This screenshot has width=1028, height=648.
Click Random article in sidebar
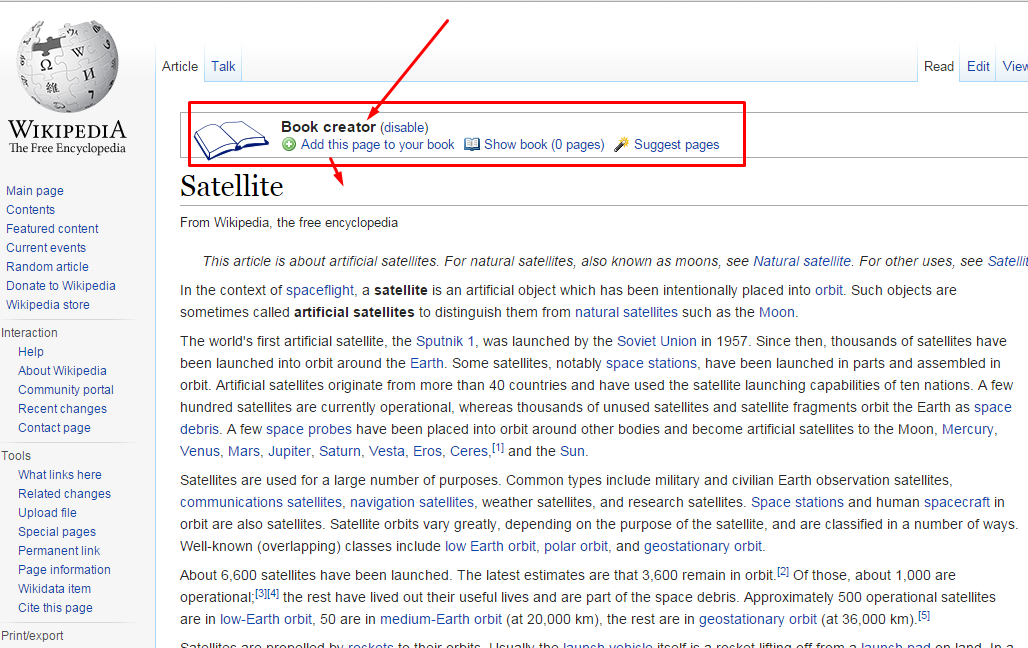[x=47, y=267]
